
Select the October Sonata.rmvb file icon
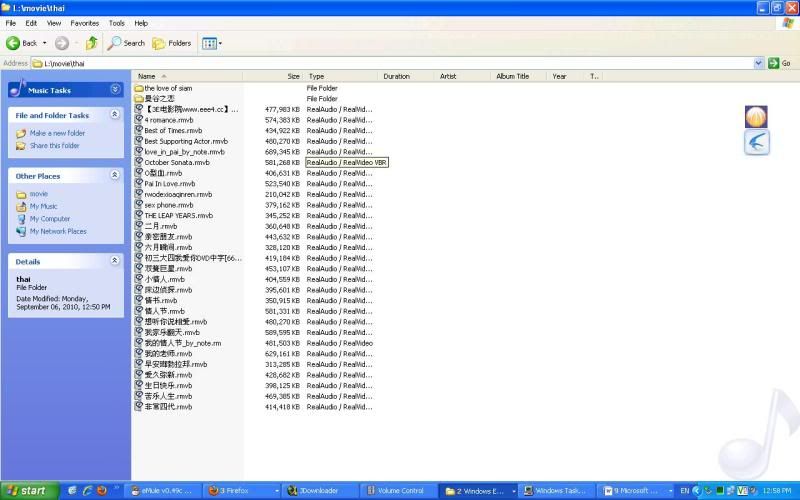(x=138, y=162)
